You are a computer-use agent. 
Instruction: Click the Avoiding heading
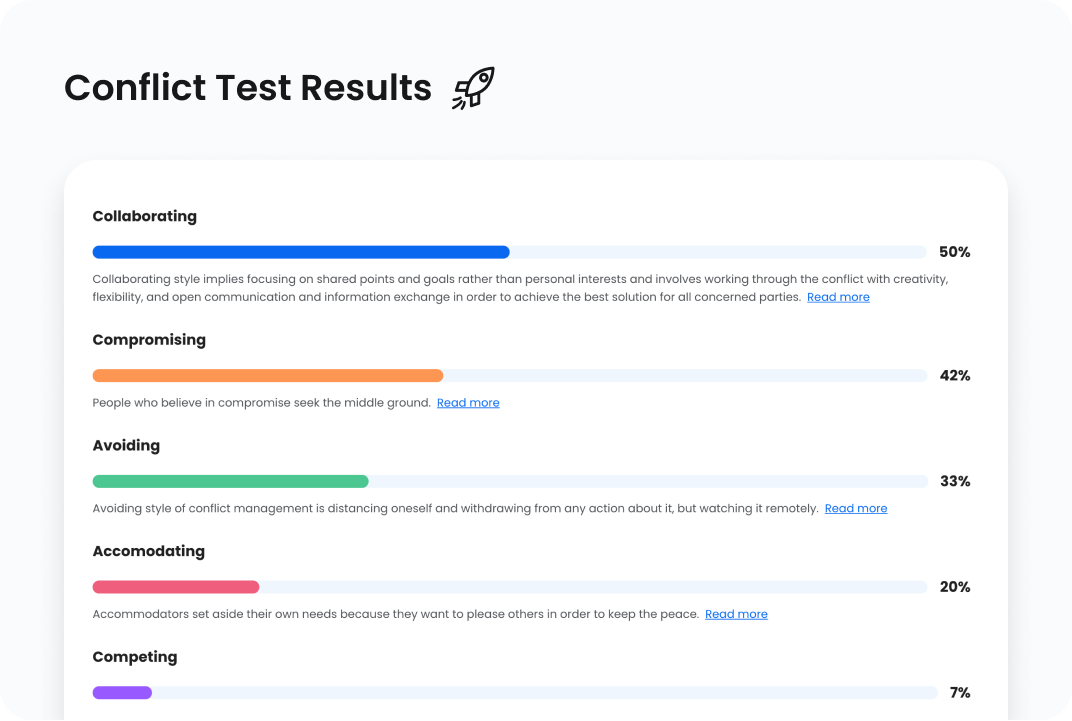[126, 445]
